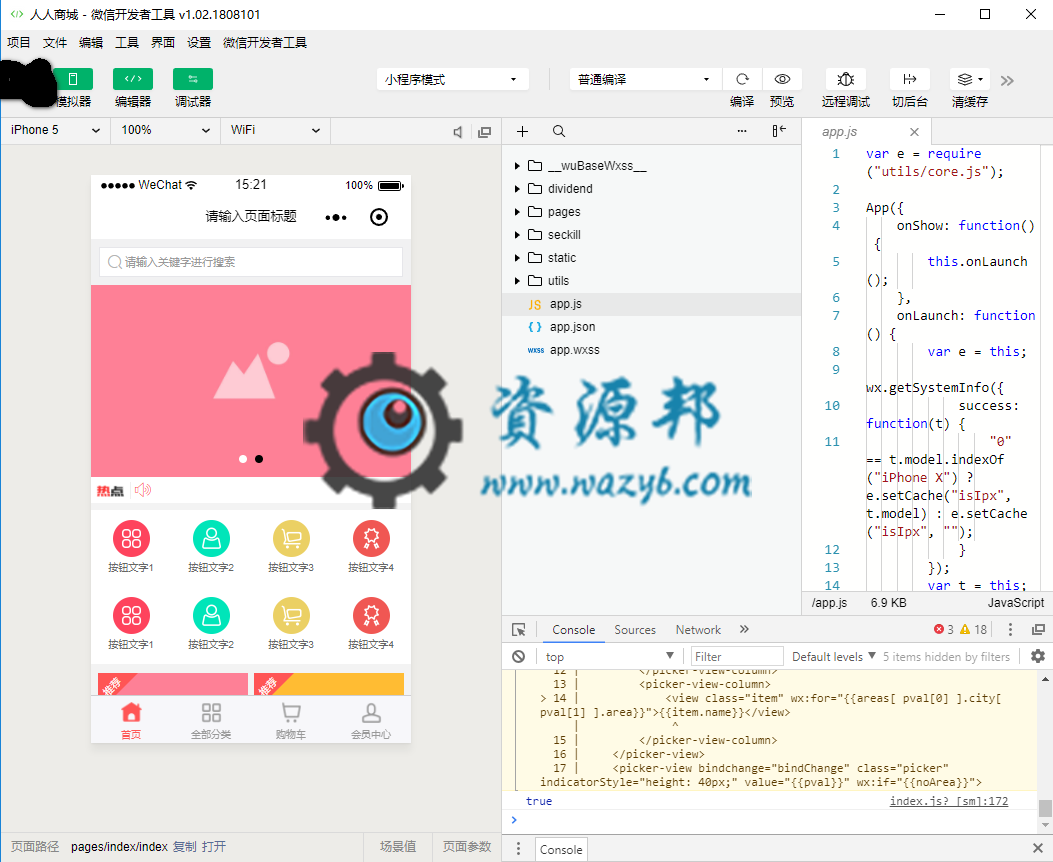Collapse the file tree panel icon
The height and width of the screenshot is (862, 1053).
pyautogui.click(x=779, y=131)
